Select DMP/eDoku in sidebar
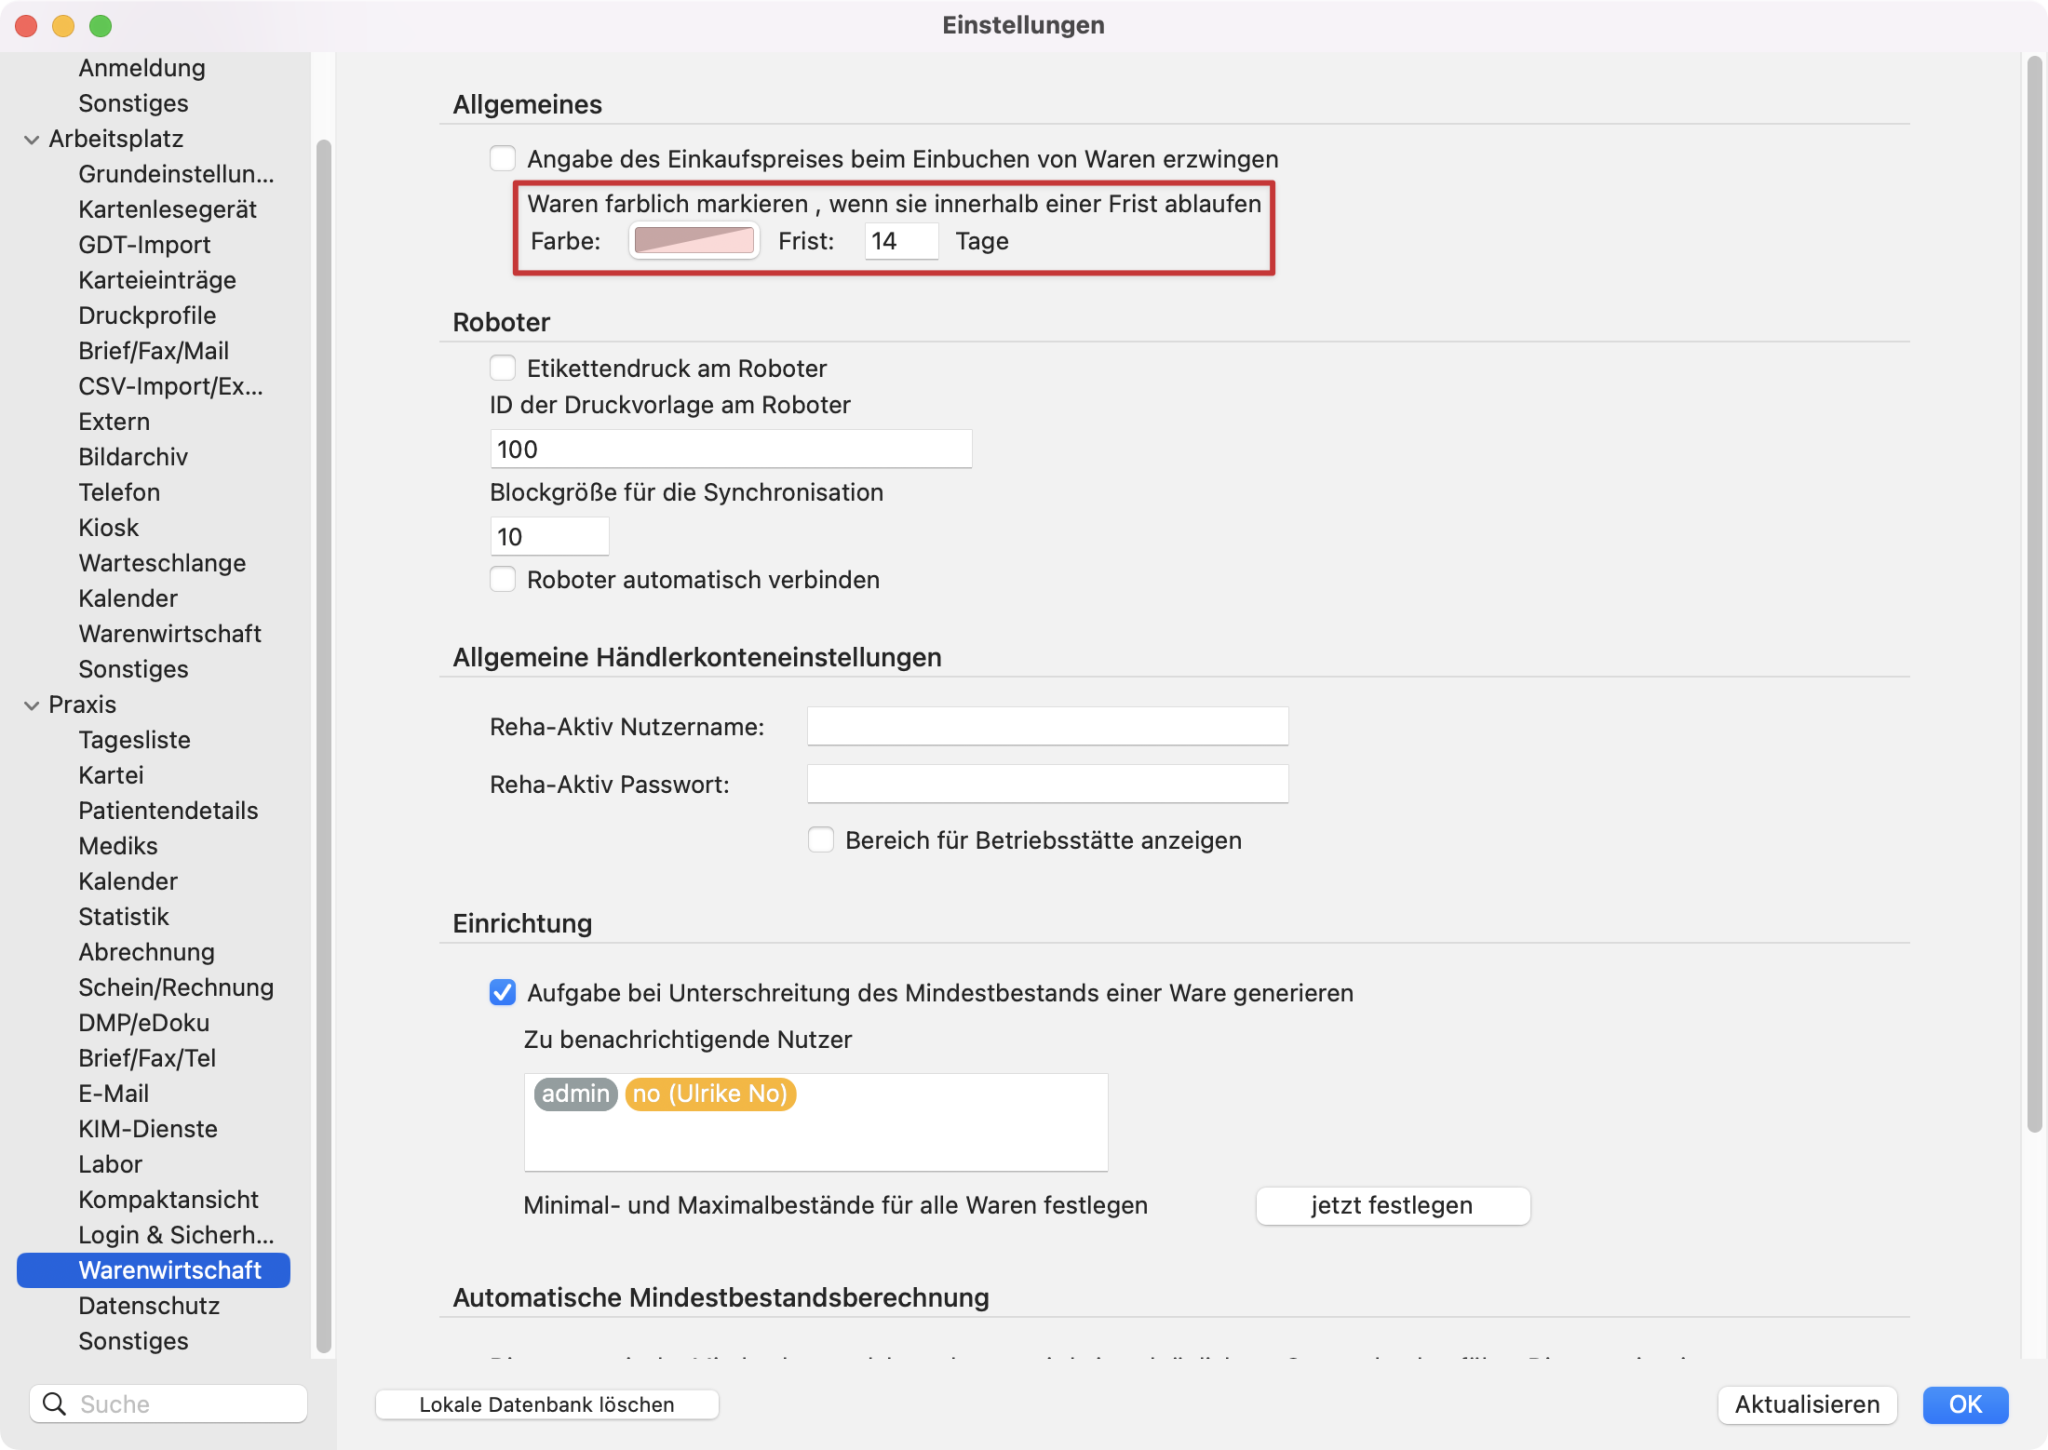2048x1450 pixels. click(x=144, y=1023)
